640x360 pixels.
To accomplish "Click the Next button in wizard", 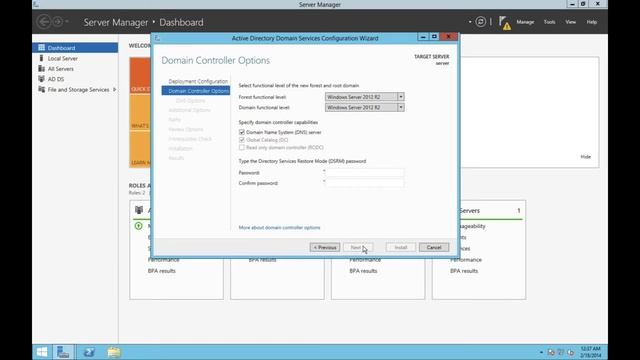I will [x=358, y=247].
